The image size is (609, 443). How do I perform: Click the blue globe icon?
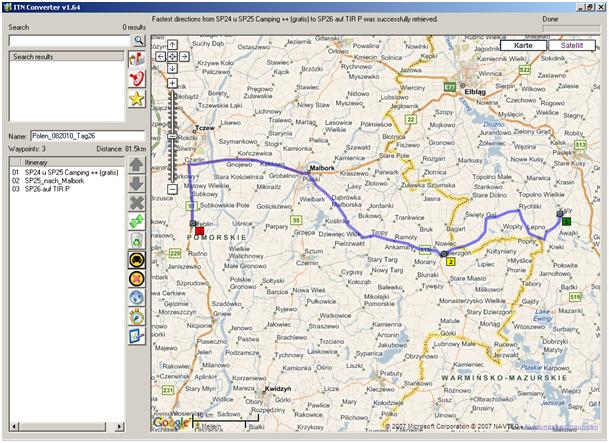click(x=137, y=298)
